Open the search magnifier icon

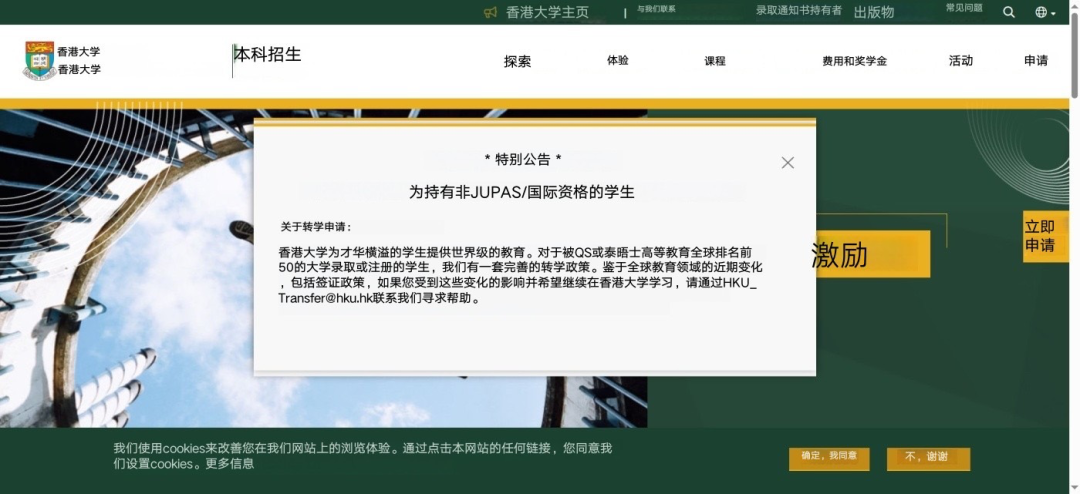(x=1008, y=12)
